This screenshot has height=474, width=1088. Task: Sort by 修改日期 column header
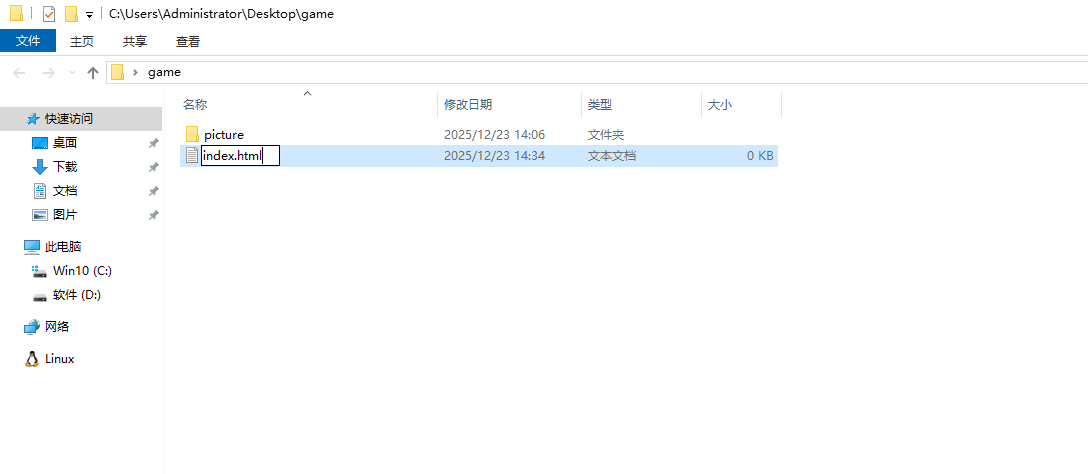click(468, 105)
